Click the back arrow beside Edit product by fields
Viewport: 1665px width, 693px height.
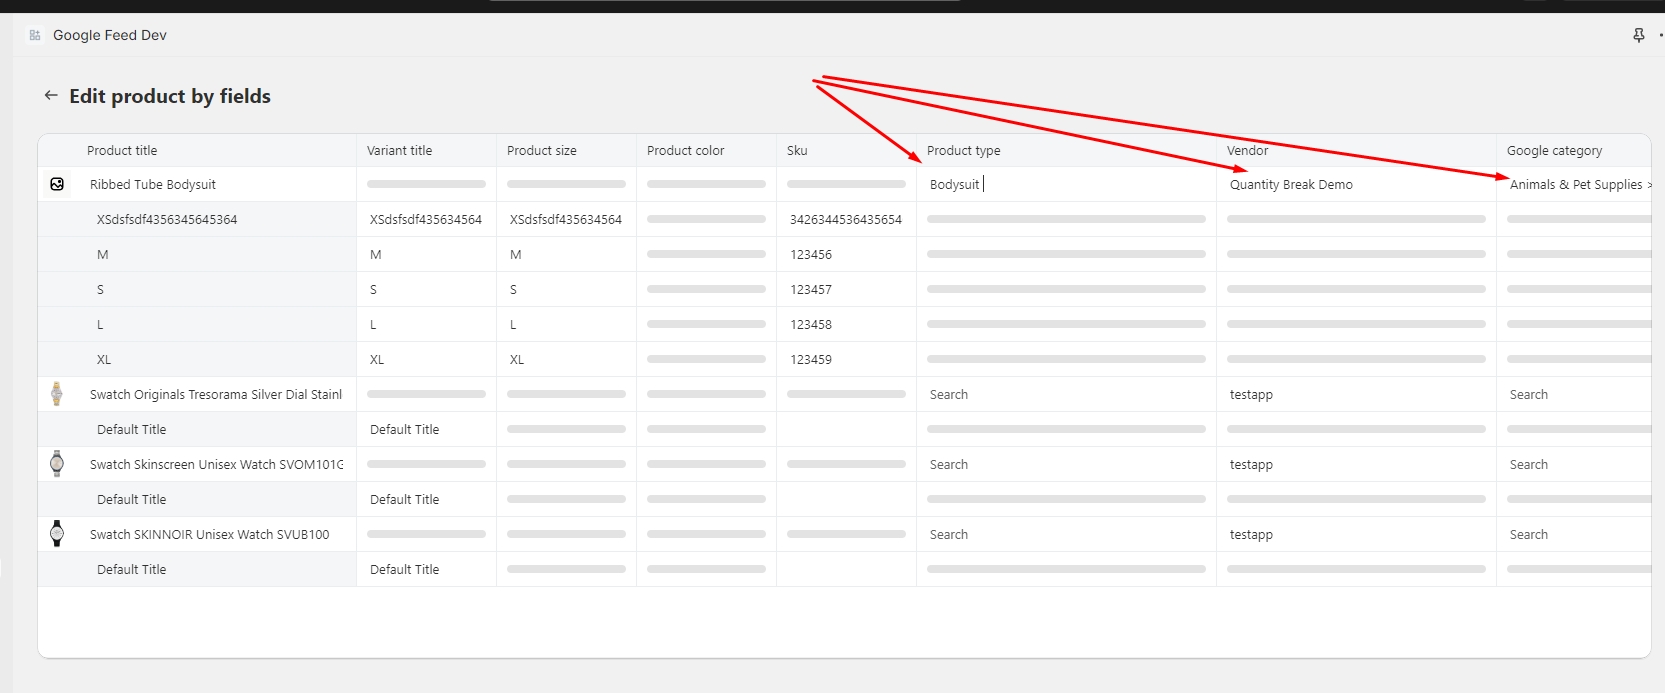[x=51, y=96]
